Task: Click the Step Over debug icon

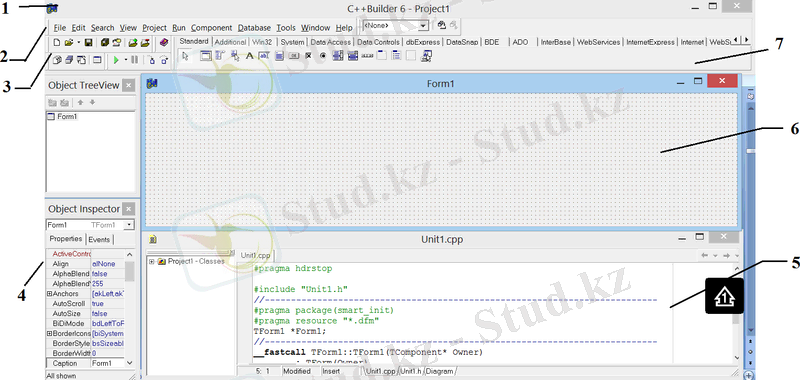Action: (x=164, y=60)
